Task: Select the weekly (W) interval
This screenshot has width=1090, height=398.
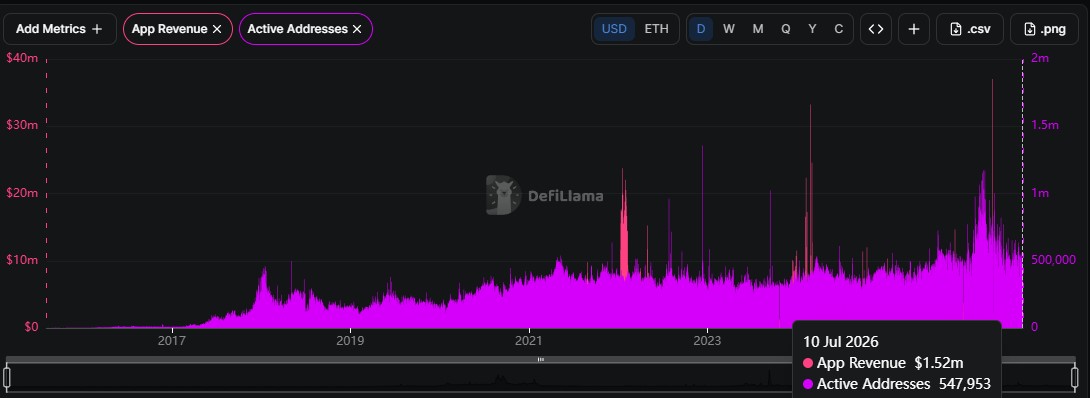Action: click(729, 29)
